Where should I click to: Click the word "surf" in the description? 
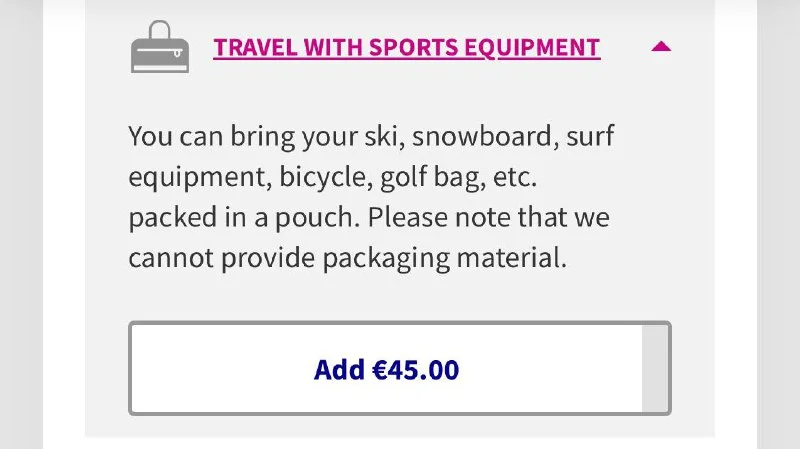[590, 137]
